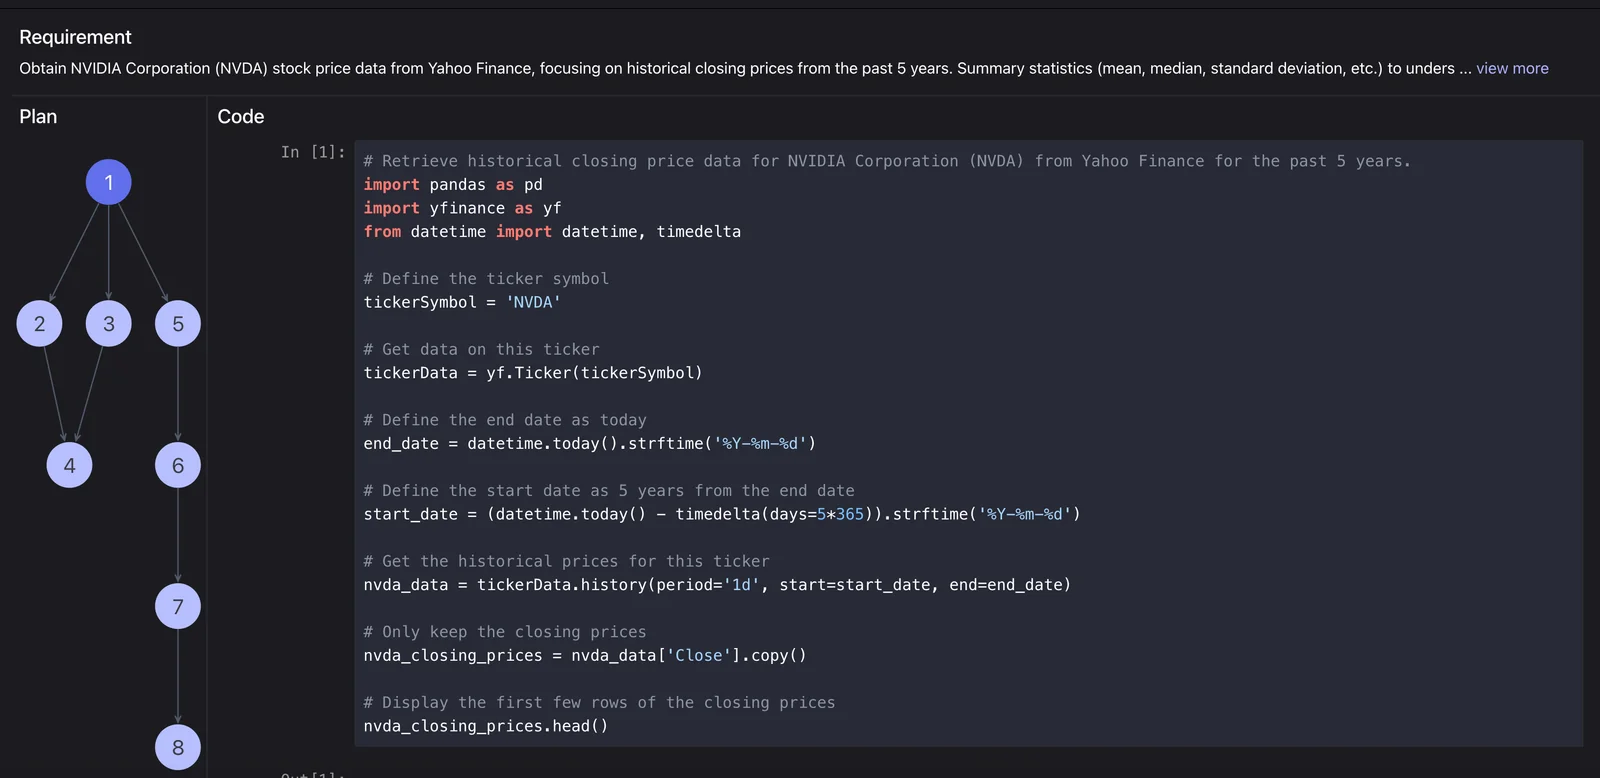The height and width of the screenshot is (778, 1600).
Task: Open plan step node 8
Action: 178,747
